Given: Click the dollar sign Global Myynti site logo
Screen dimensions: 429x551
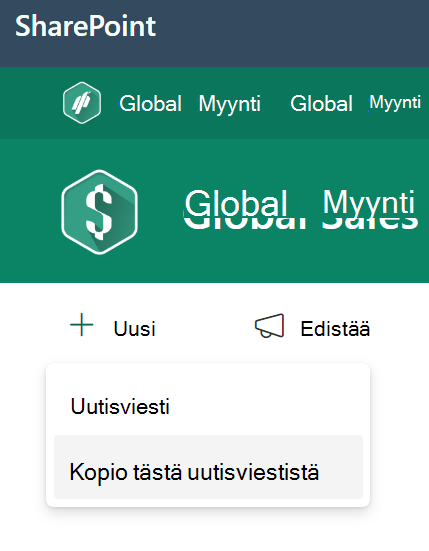Looking at the screenshot, I should tap(99, 212).
